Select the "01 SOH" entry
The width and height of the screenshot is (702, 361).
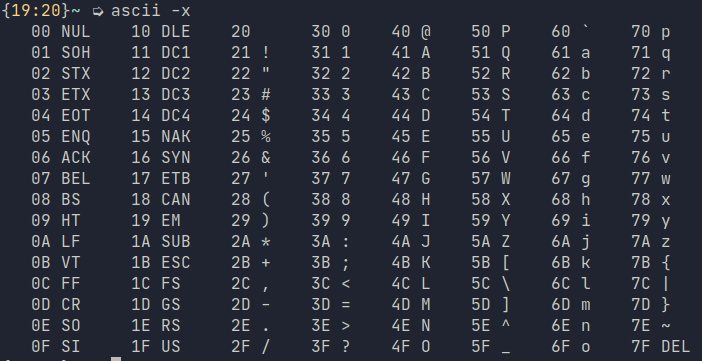(60, 52)
